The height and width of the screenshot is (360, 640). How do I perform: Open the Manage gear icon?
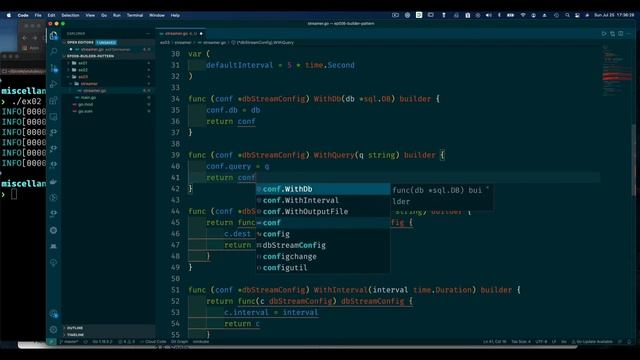point(53,329)
